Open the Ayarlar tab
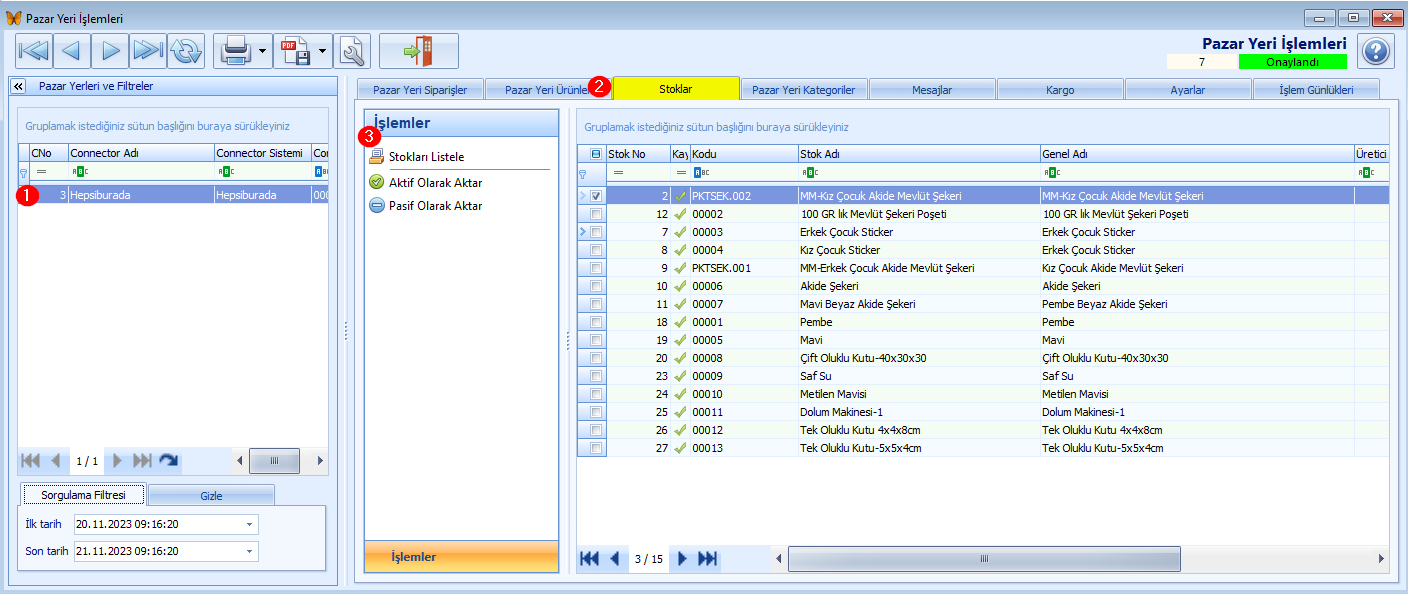This screenshot has height=594, width=1408. (x=1188, y=90)
